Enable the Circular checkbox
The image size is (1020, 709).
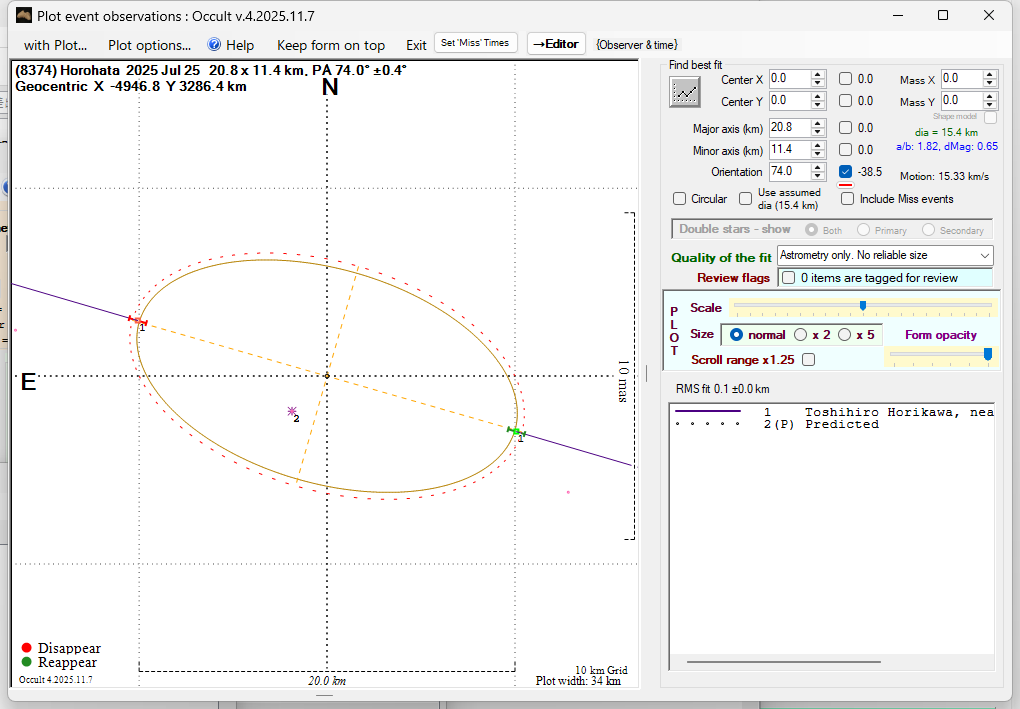pos(680,199)
